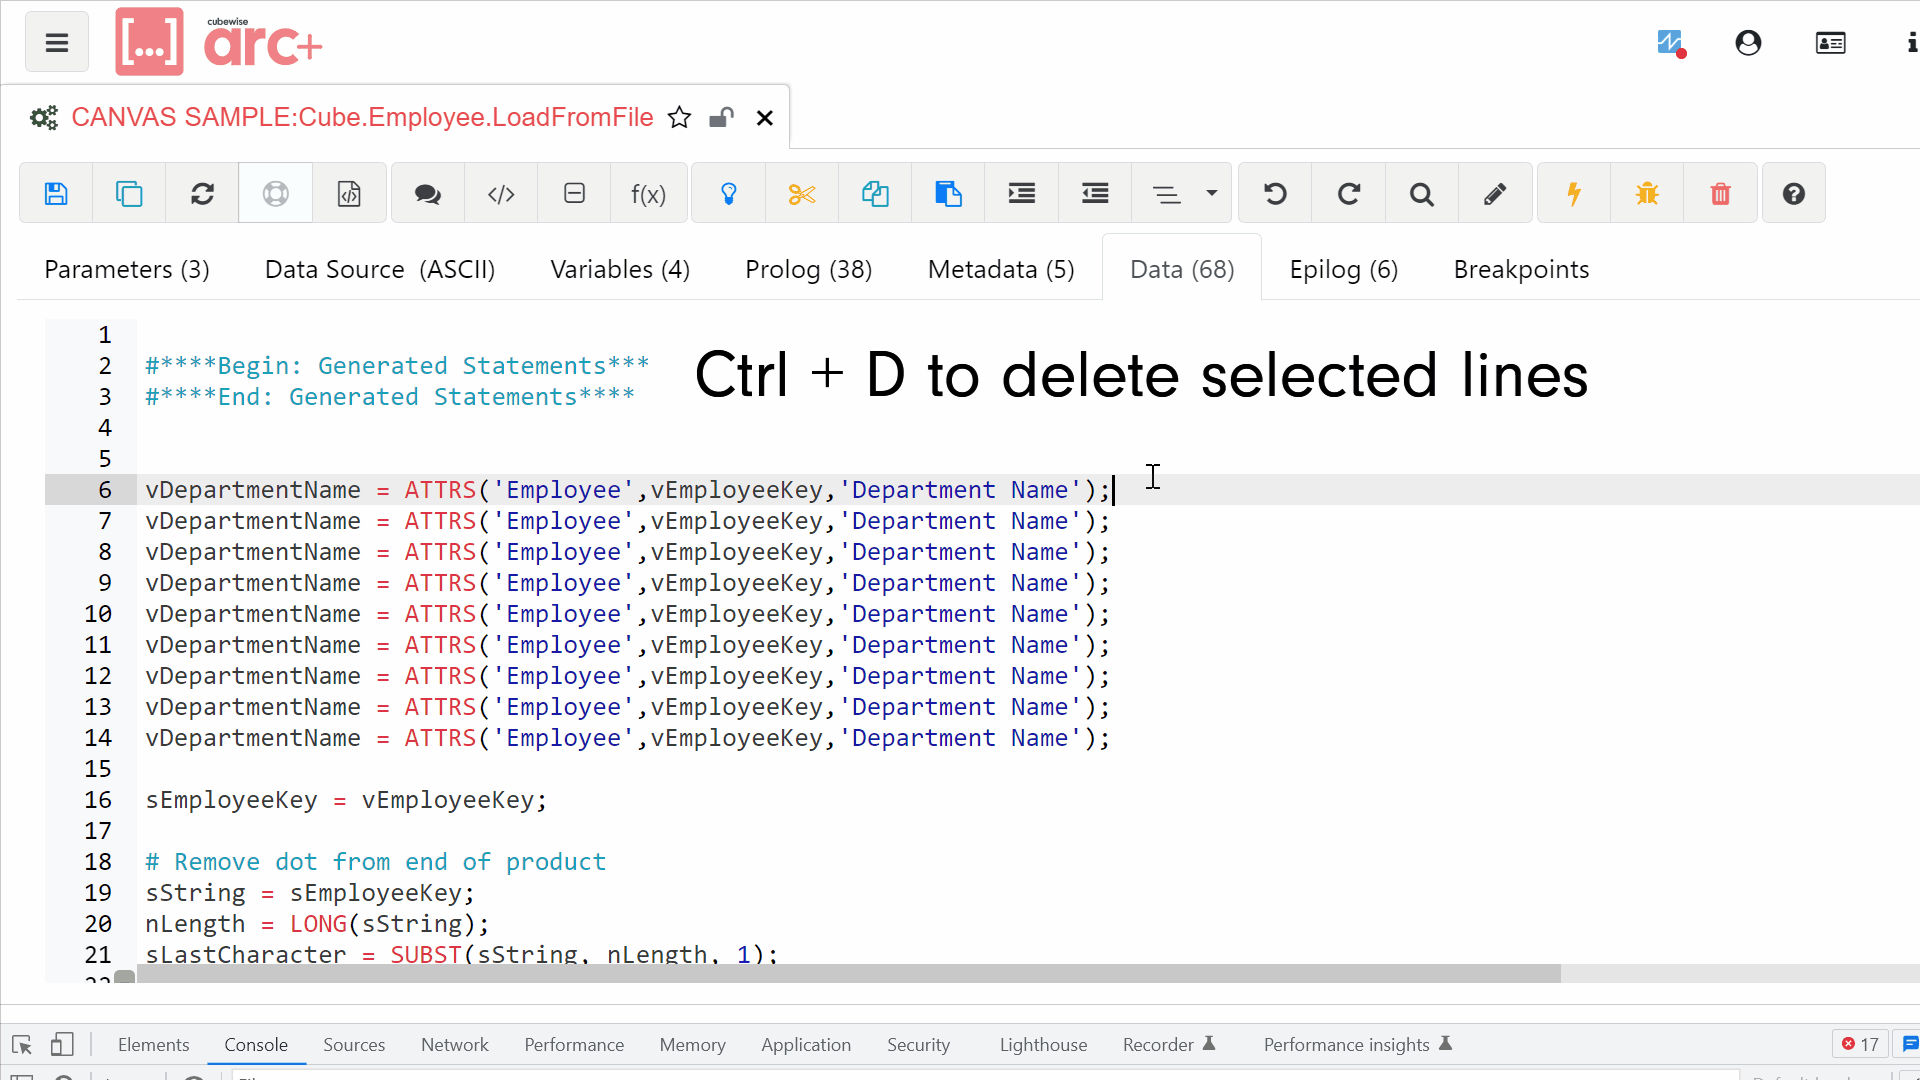1920x1080 pixels.
Task: Toggle the favorite star on the process tab
Action: click(679, 117)
